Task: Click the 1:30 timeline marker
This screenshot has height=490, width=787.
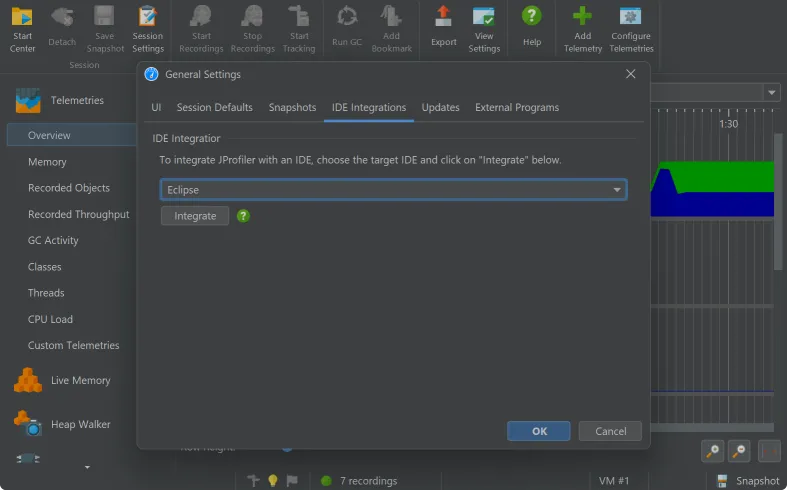Action: click(728, 124)
